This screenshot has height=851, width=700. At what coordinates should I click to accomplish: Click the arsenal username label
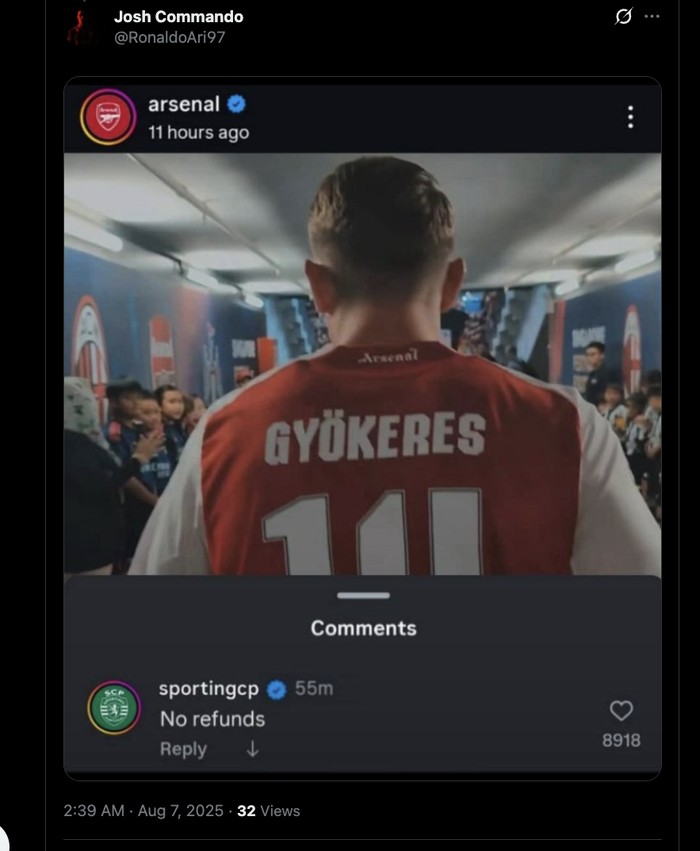click(x=186, y=103)
